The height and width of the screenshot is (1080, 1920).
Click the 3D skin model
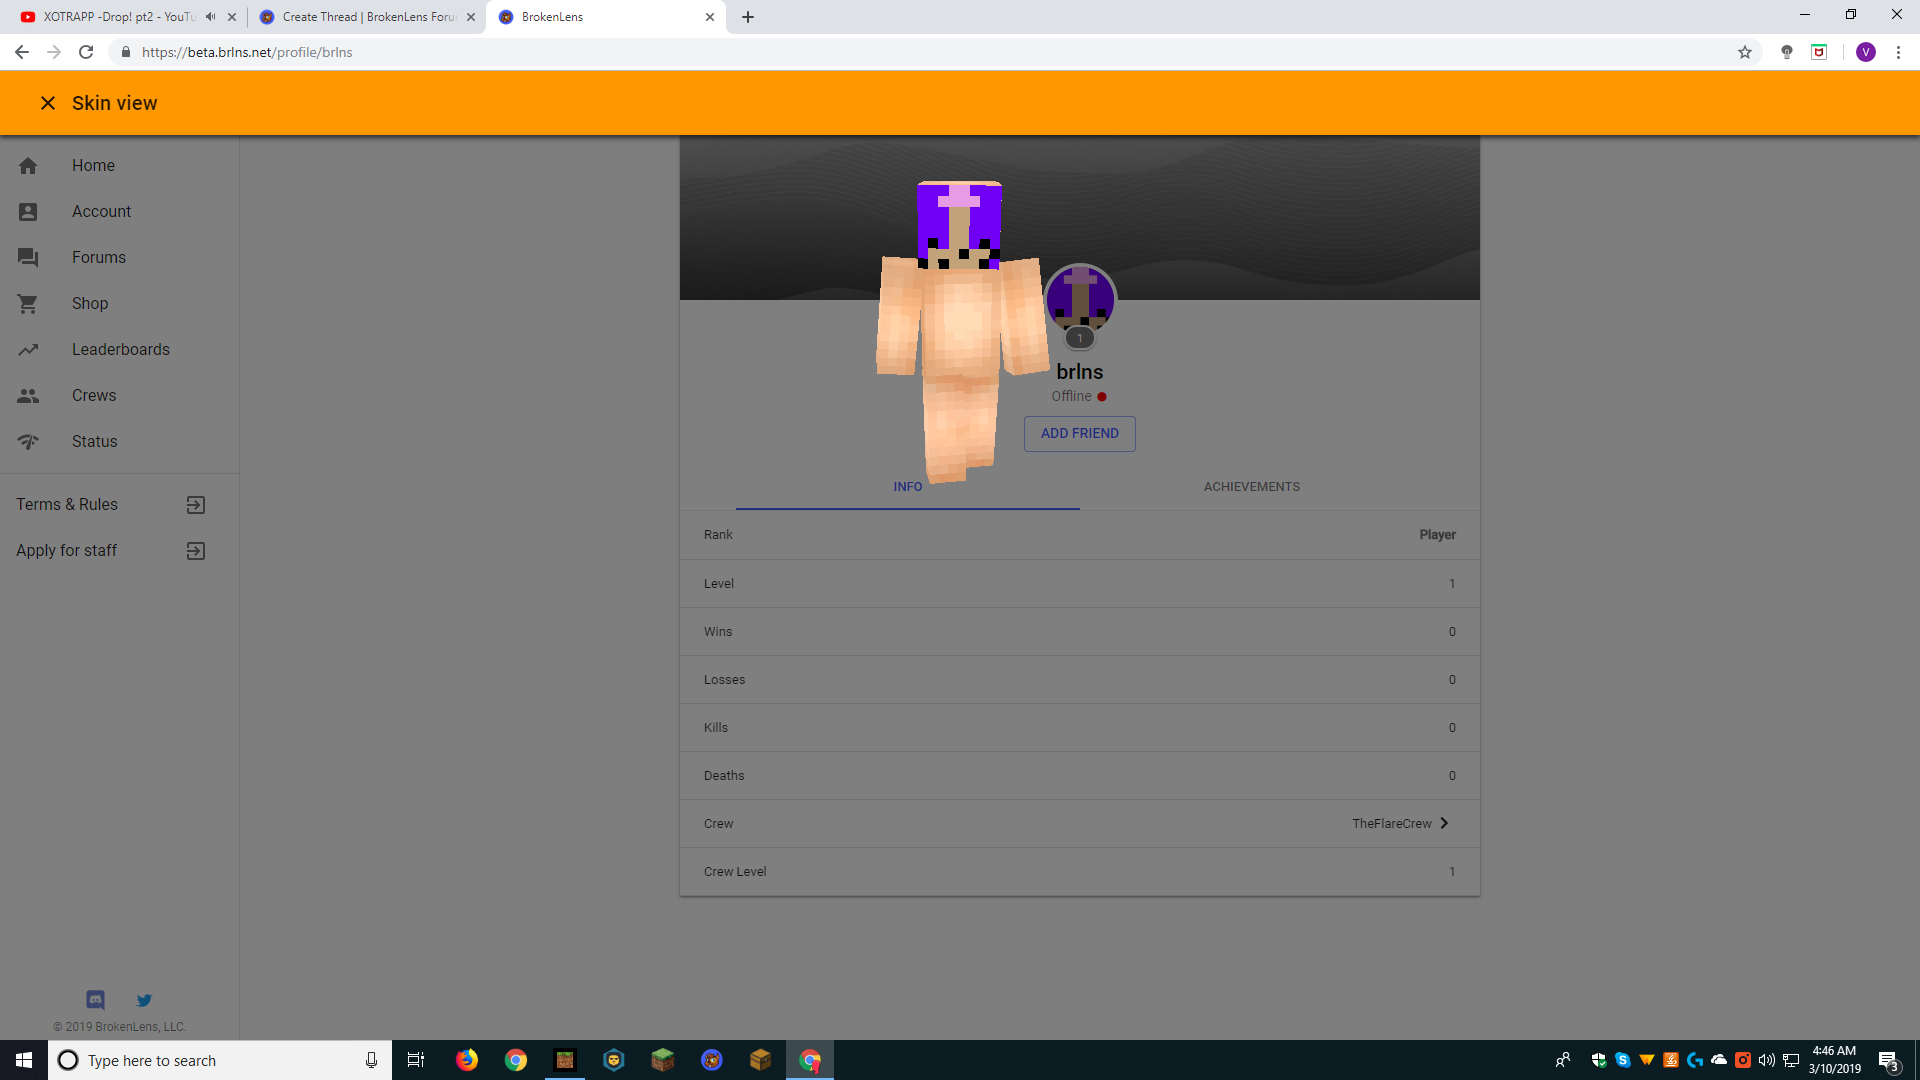pos(961,330)
